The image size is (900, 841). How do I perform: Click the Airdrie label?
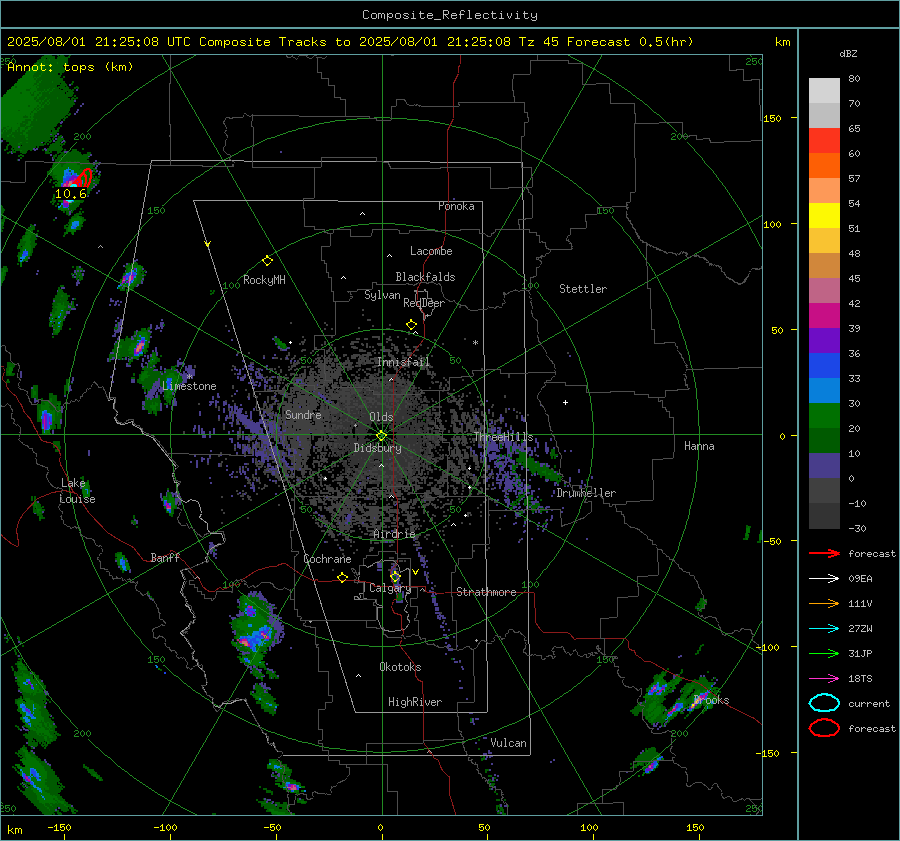pyautogui.click(x=394, y=534)
